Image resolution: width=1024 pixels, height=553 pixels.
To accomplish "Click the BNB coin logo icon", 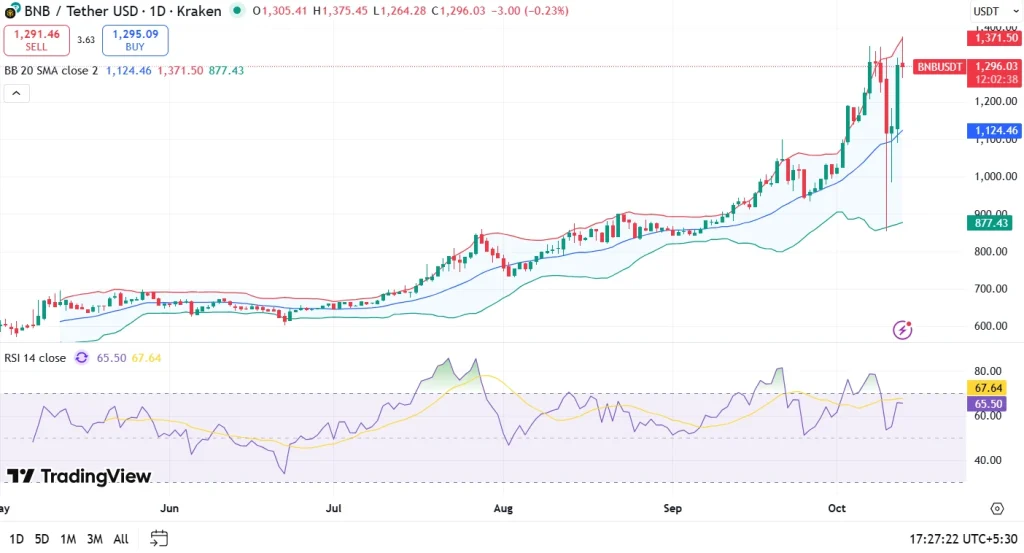I will (x=13, y=11).
